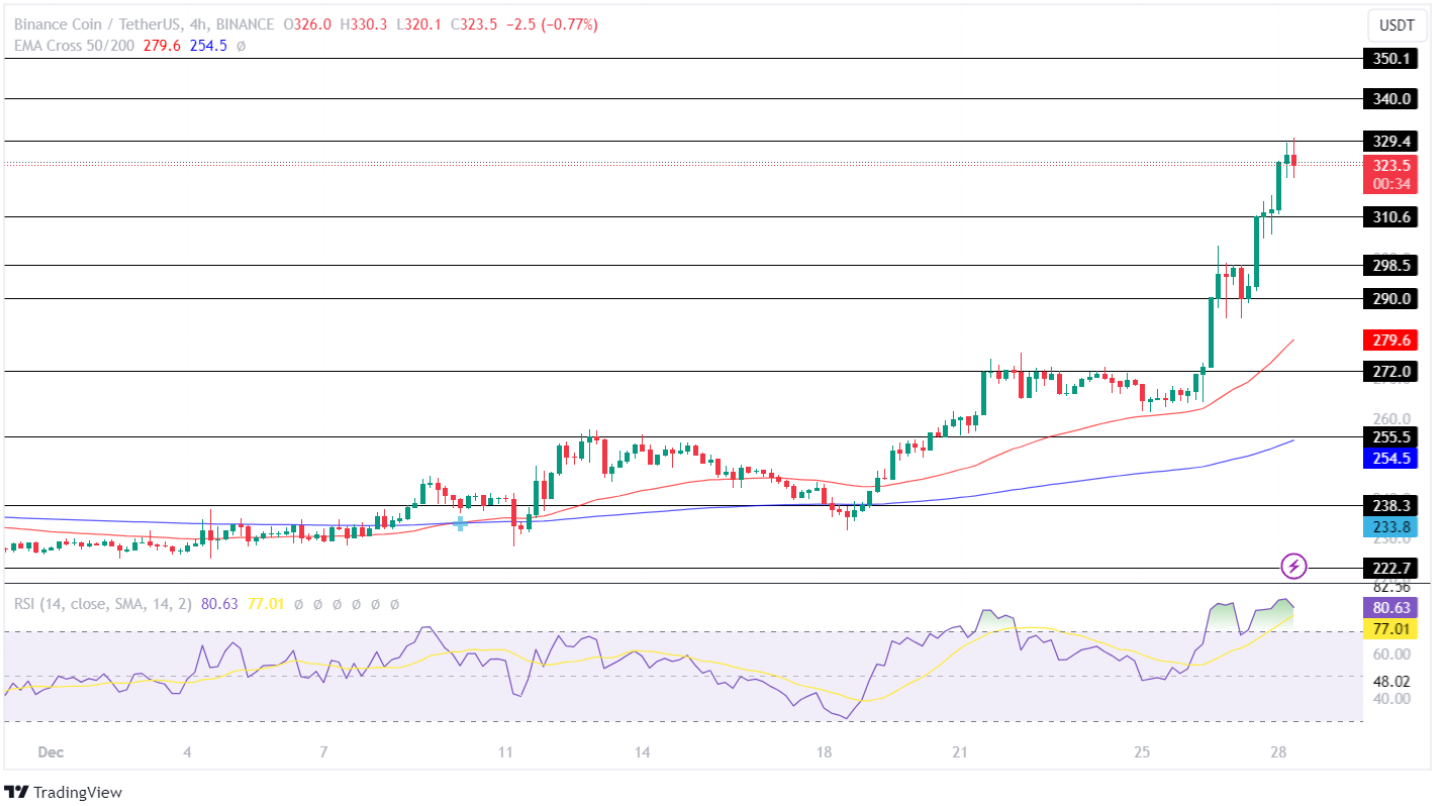The image size is (1435, 806).
Task: Click the yellow 77.01 RSI average label
Action: pos(1392,629)
